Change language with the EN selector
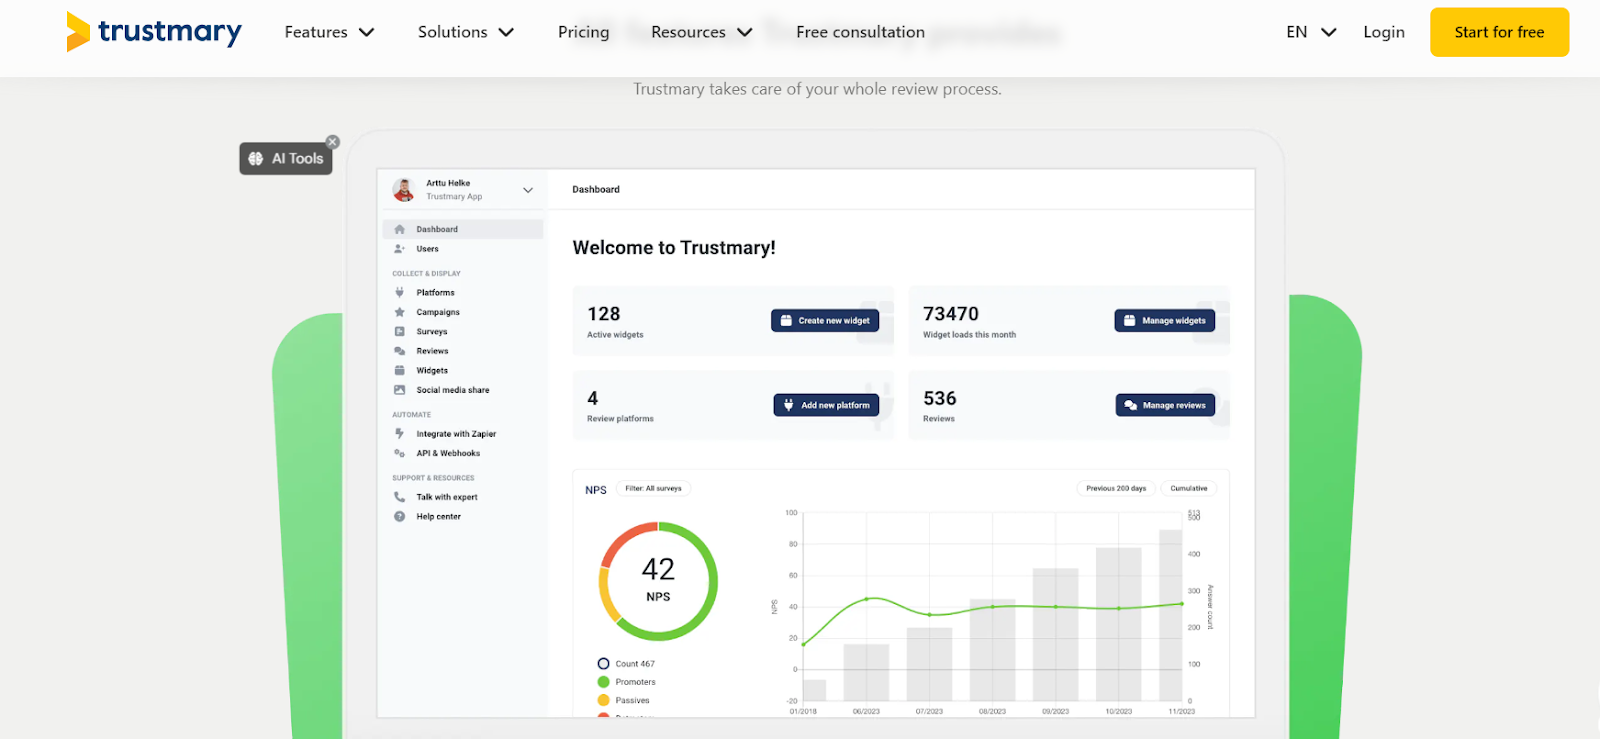The image size is (1600, 739). 1311,32
